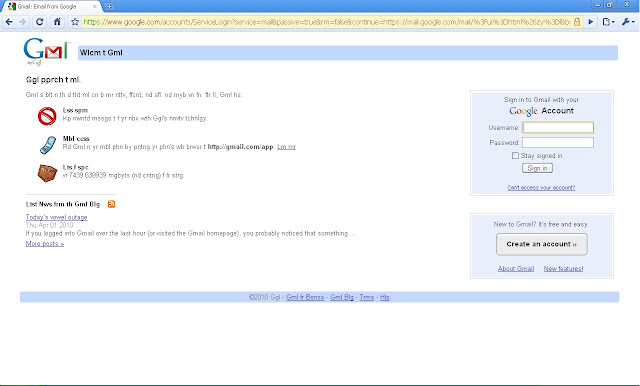Screen dimensions: 640x386
Task: Open the Gml Blg footer link
Action: point(342,297)
